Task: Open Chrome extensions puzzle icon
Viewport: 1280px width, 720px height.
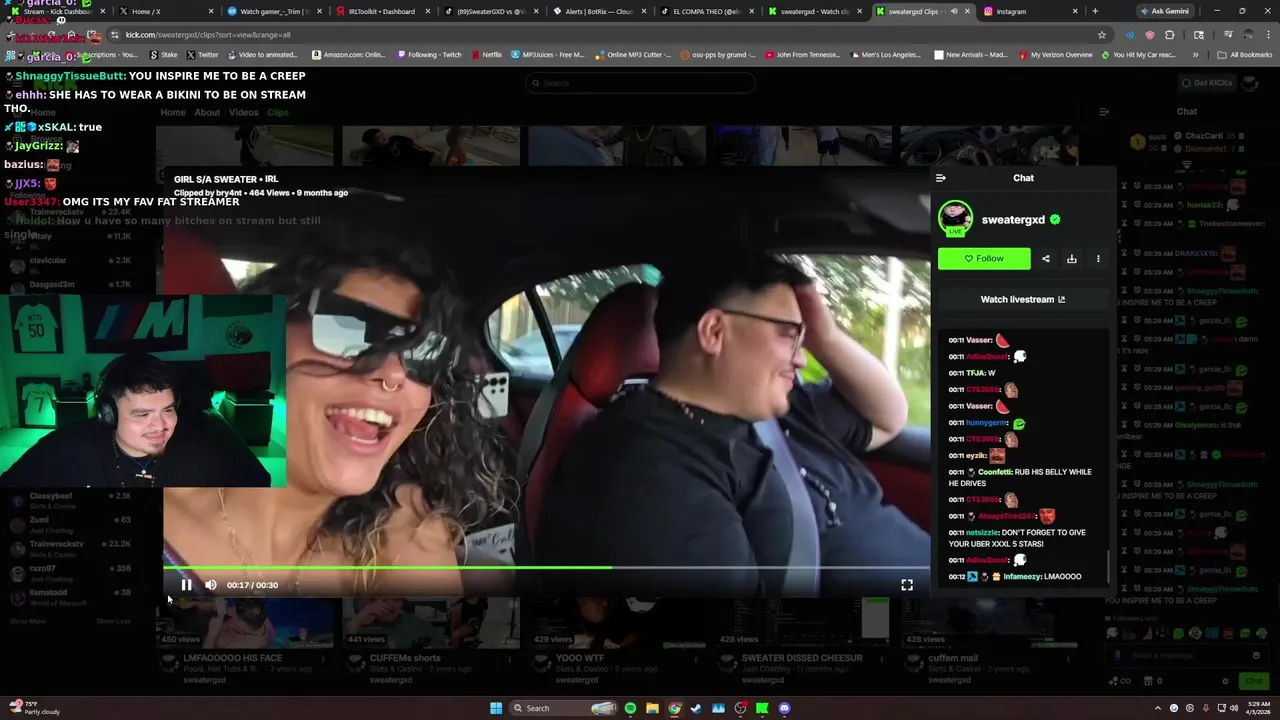Action: (1170, 35)
